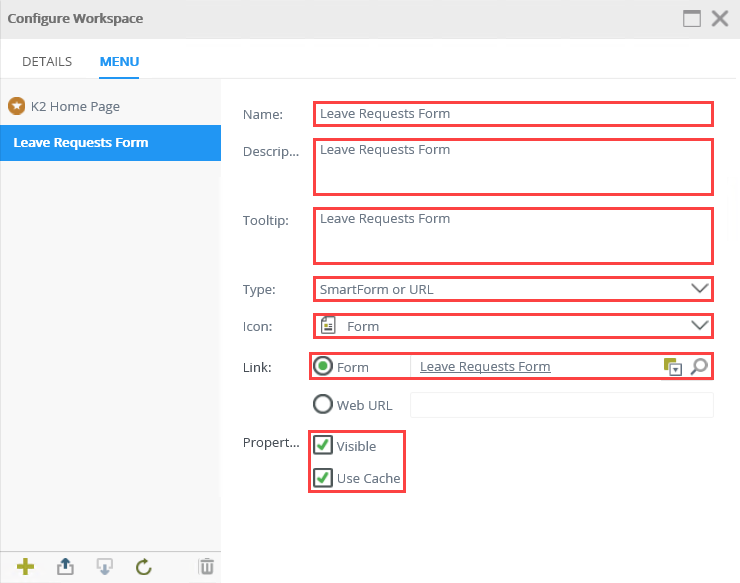Select the MENU tab
Screen dimensions: 740x583
coord(119,61)
